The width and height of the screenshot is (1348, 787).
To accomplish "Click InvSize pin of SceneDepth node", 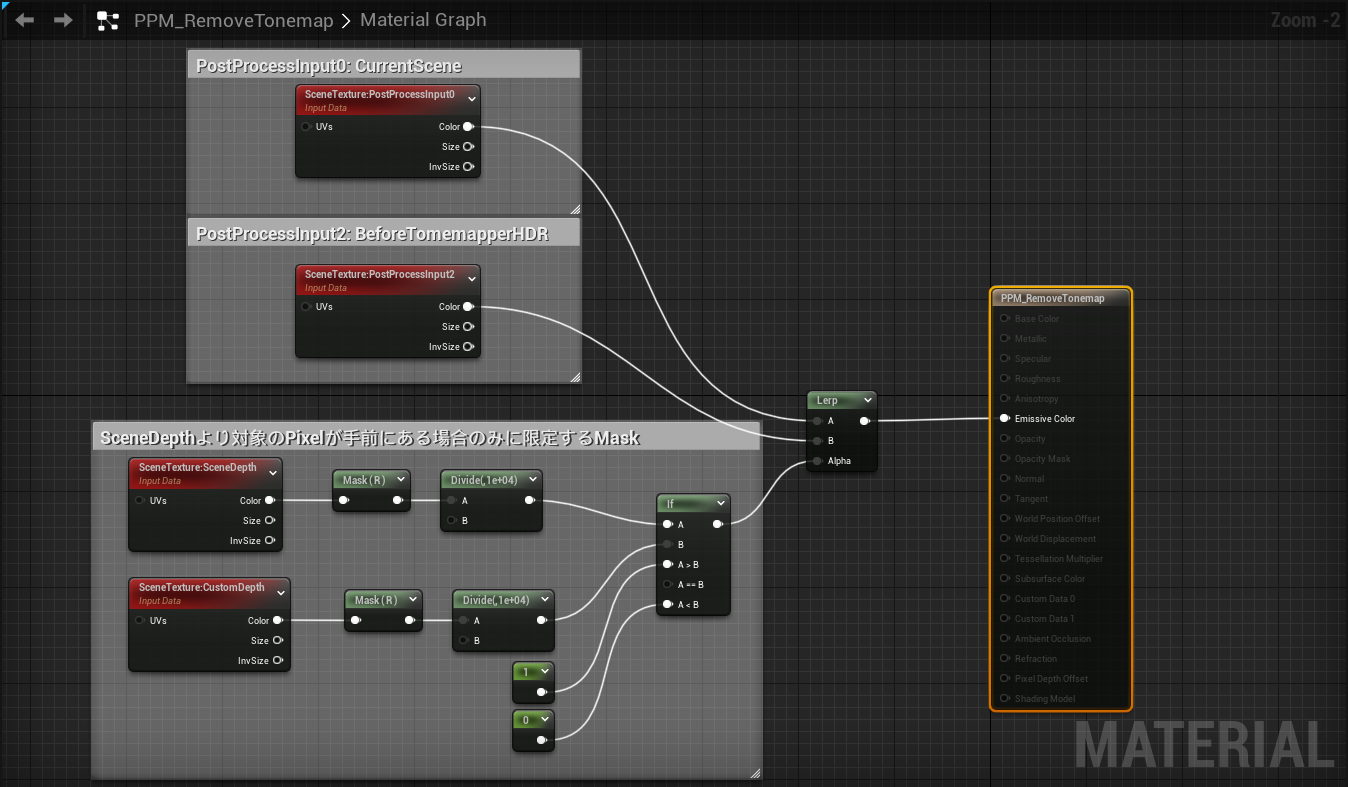I will click(269, 541).
